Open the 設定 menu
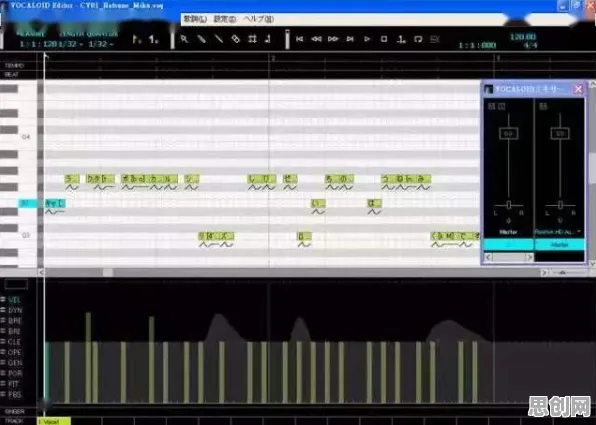This screenshot has width=596, height=425. coord(224,19)
